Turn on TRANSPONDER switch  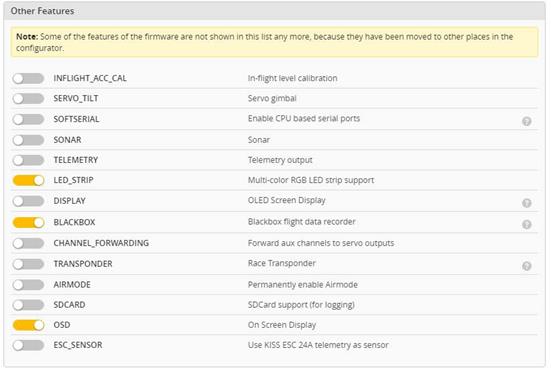pyautogui.click(x=28, y=264)
